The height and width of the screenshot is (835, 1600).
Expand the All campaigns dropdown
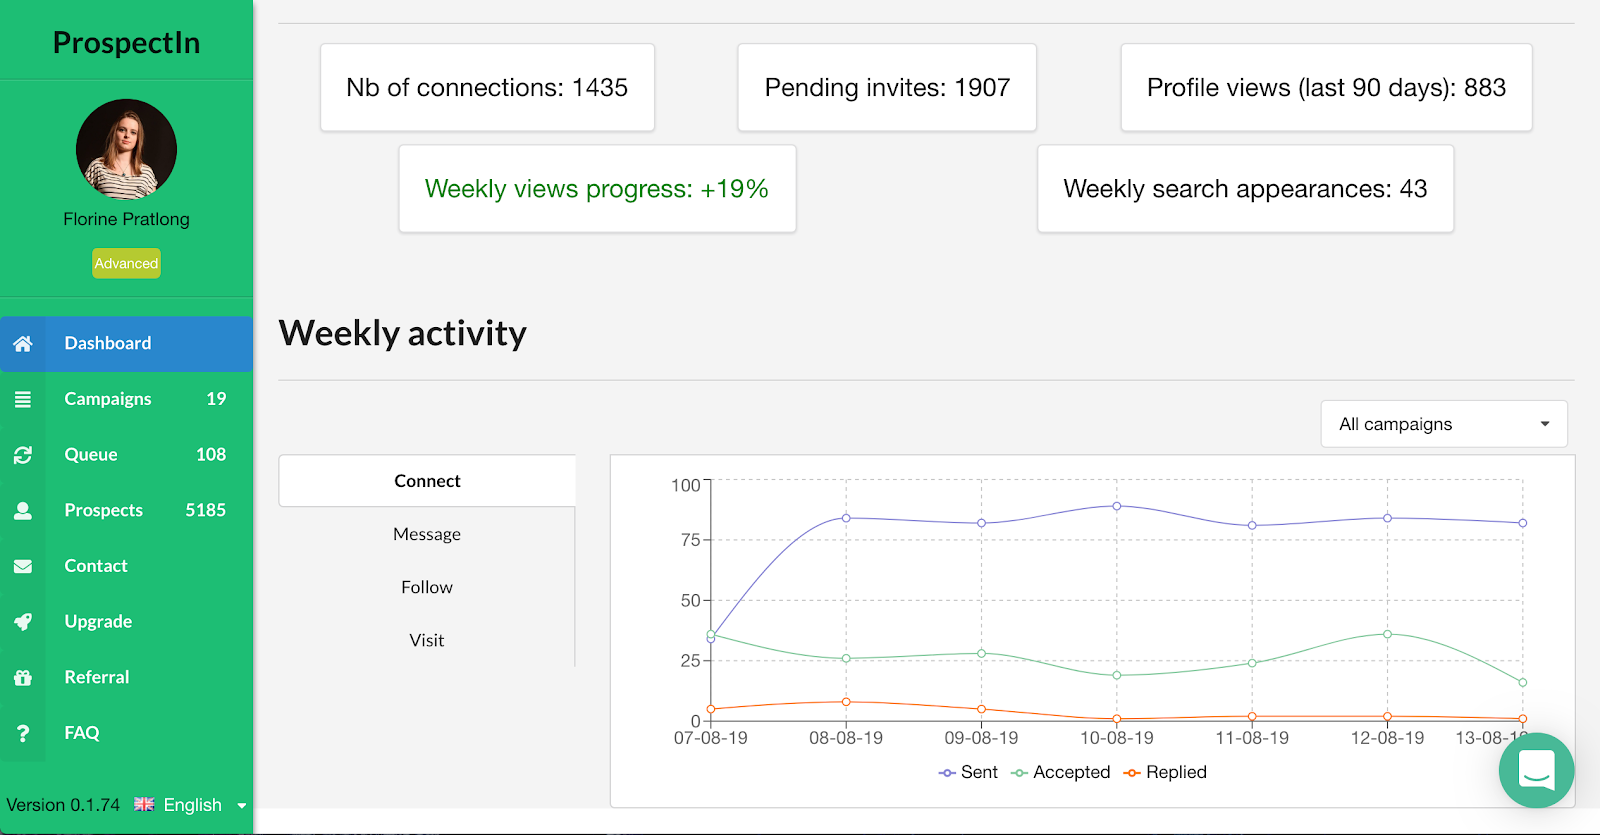pyautogui.click(x=1444, y=424)
